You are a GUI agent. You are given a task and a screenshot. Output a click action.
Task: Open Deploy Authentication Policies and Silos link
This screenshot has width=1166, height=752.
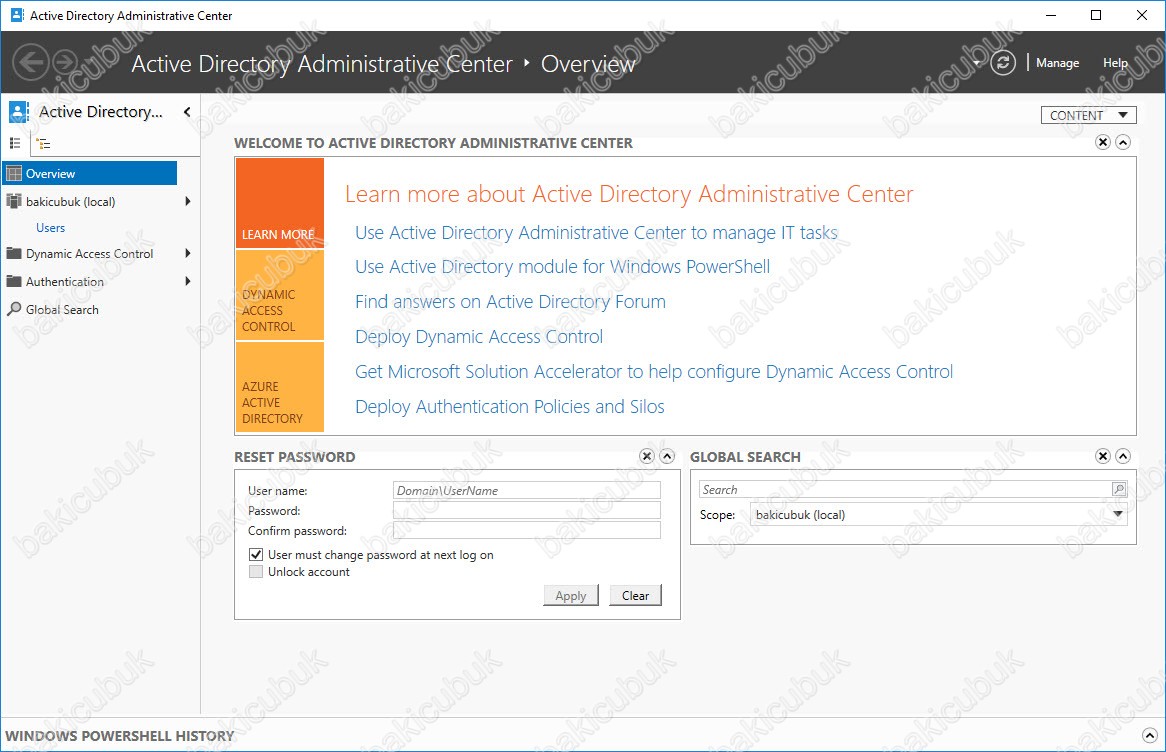pyautogui.click(x=509, y=406)
